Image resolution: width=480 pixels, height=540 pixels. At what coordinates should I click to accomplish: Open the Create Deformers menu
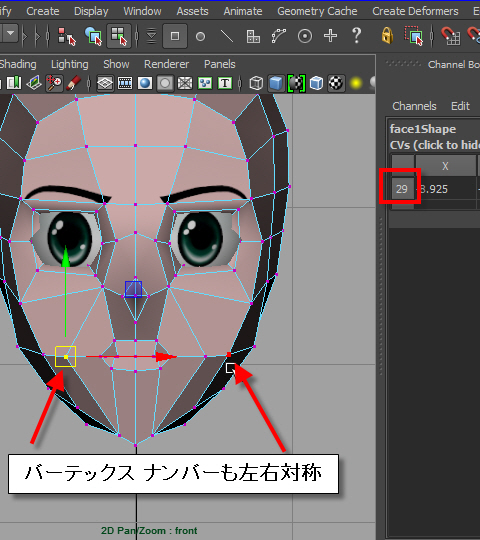415,11
